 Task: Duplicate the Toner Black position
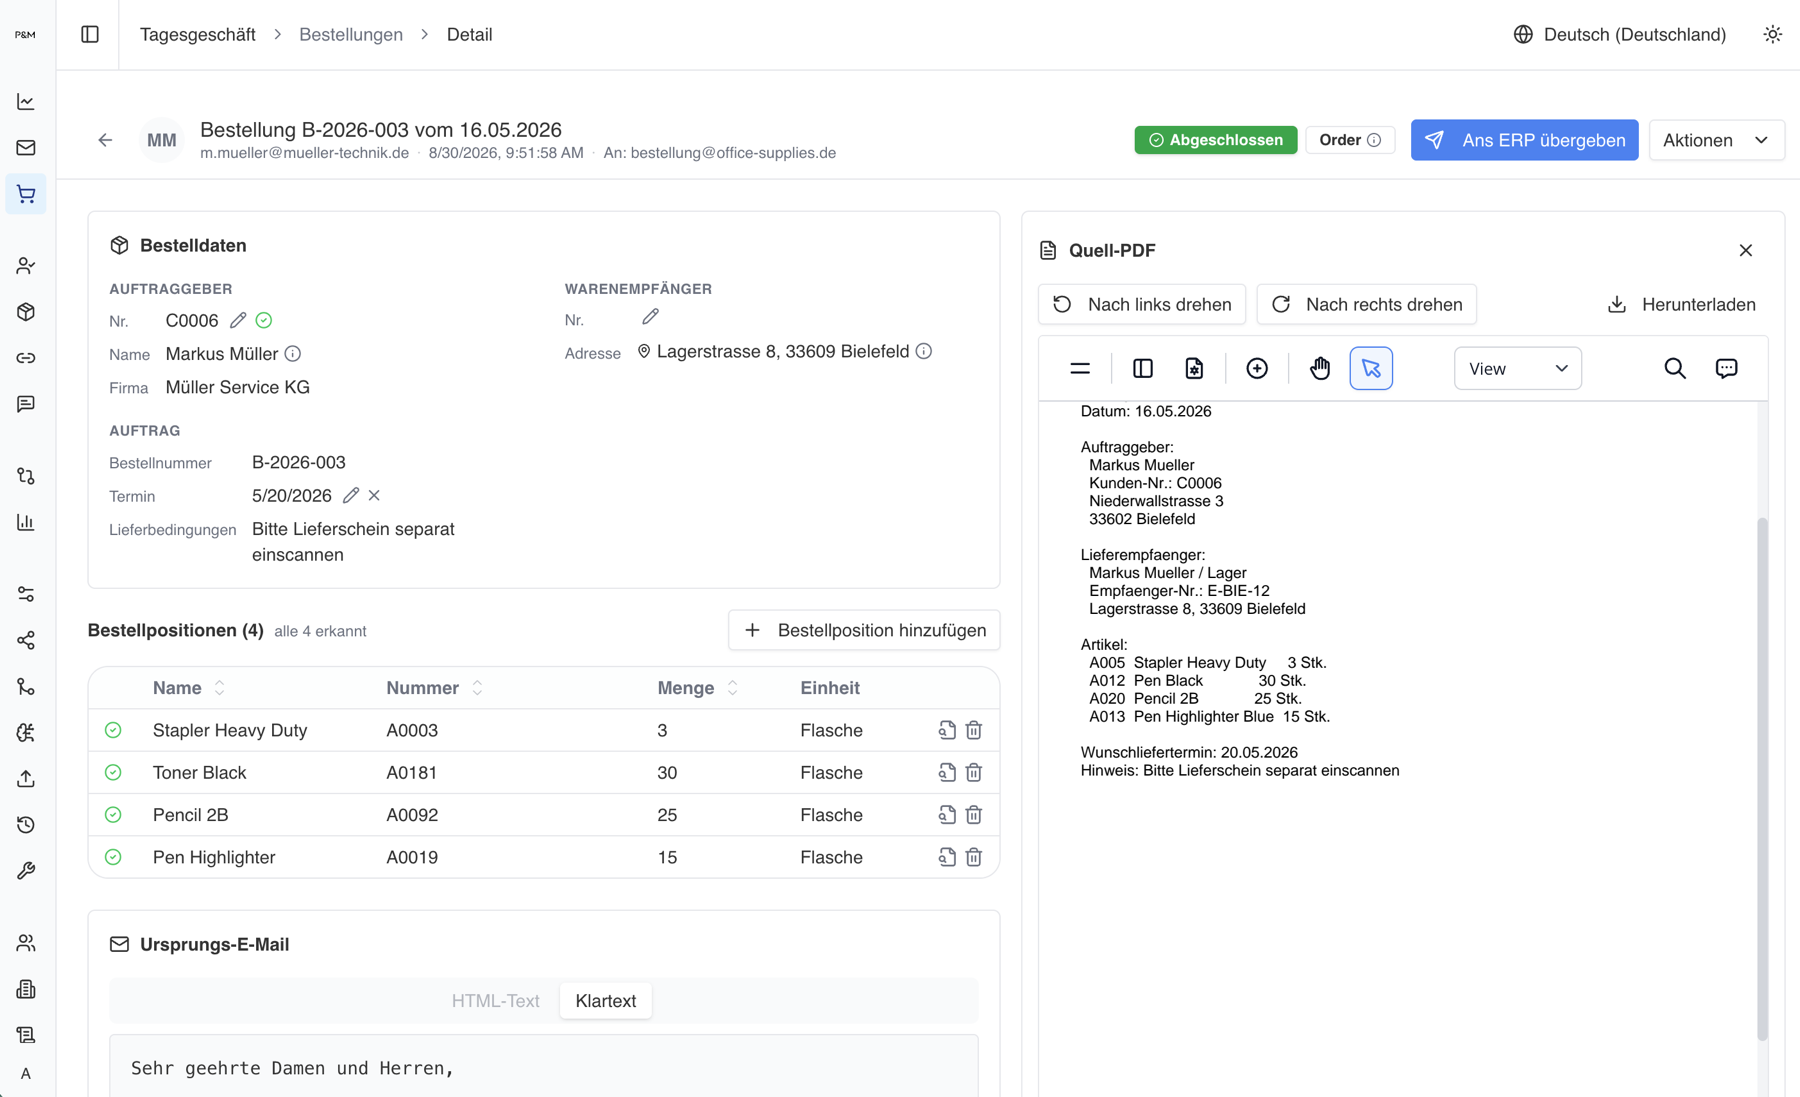946,772
